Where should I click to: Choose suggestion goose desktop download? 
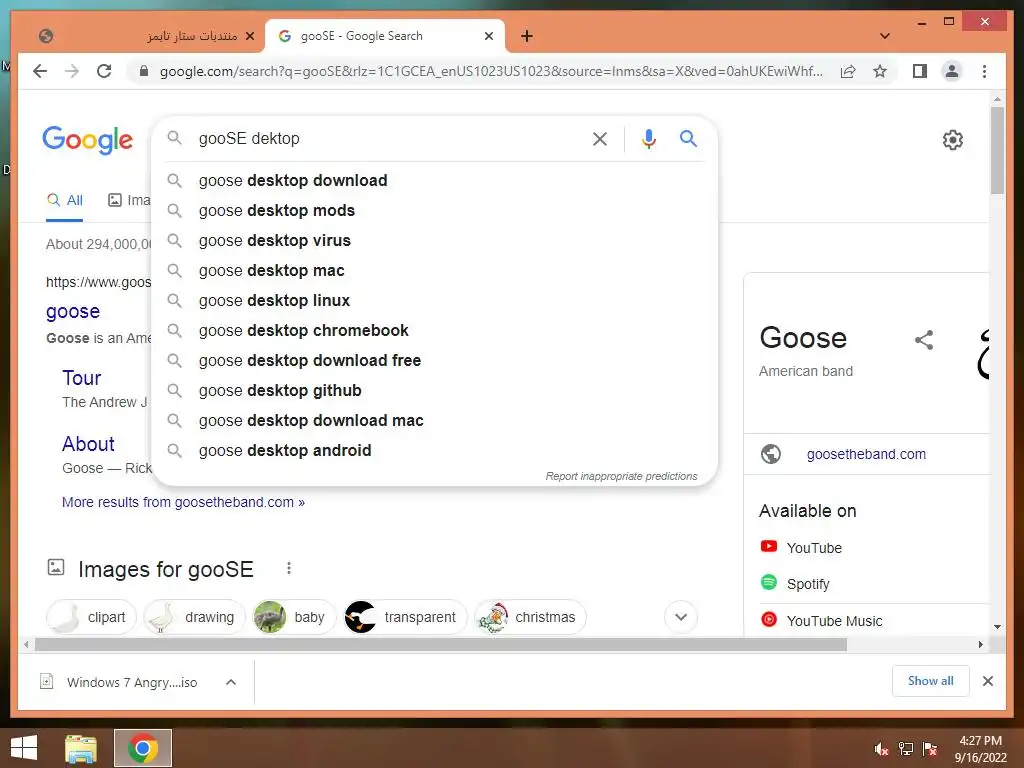point(435,180)
